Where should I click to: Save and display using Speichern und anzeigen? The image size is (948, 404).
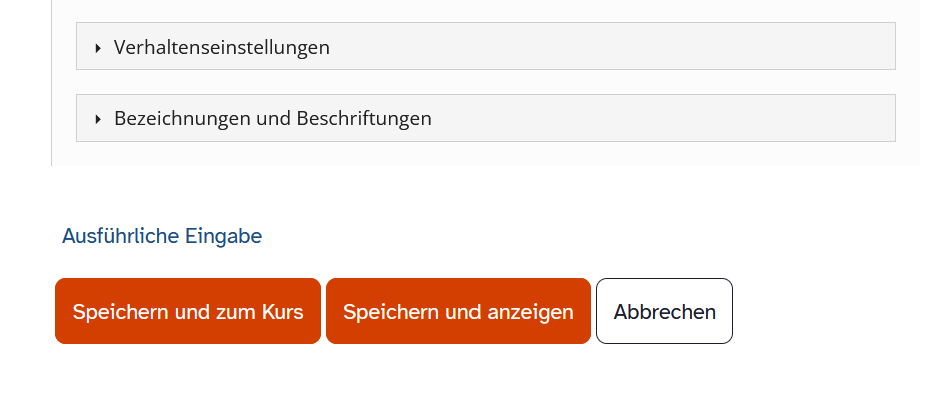[458, 311]
